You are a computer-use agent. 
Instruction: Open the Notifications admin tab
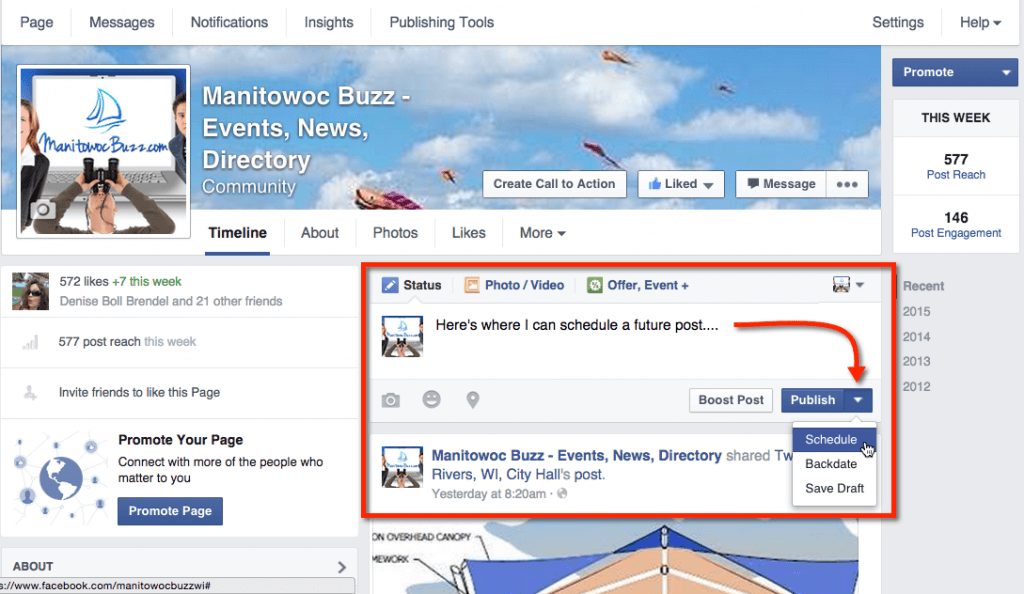tap(229, 22)
